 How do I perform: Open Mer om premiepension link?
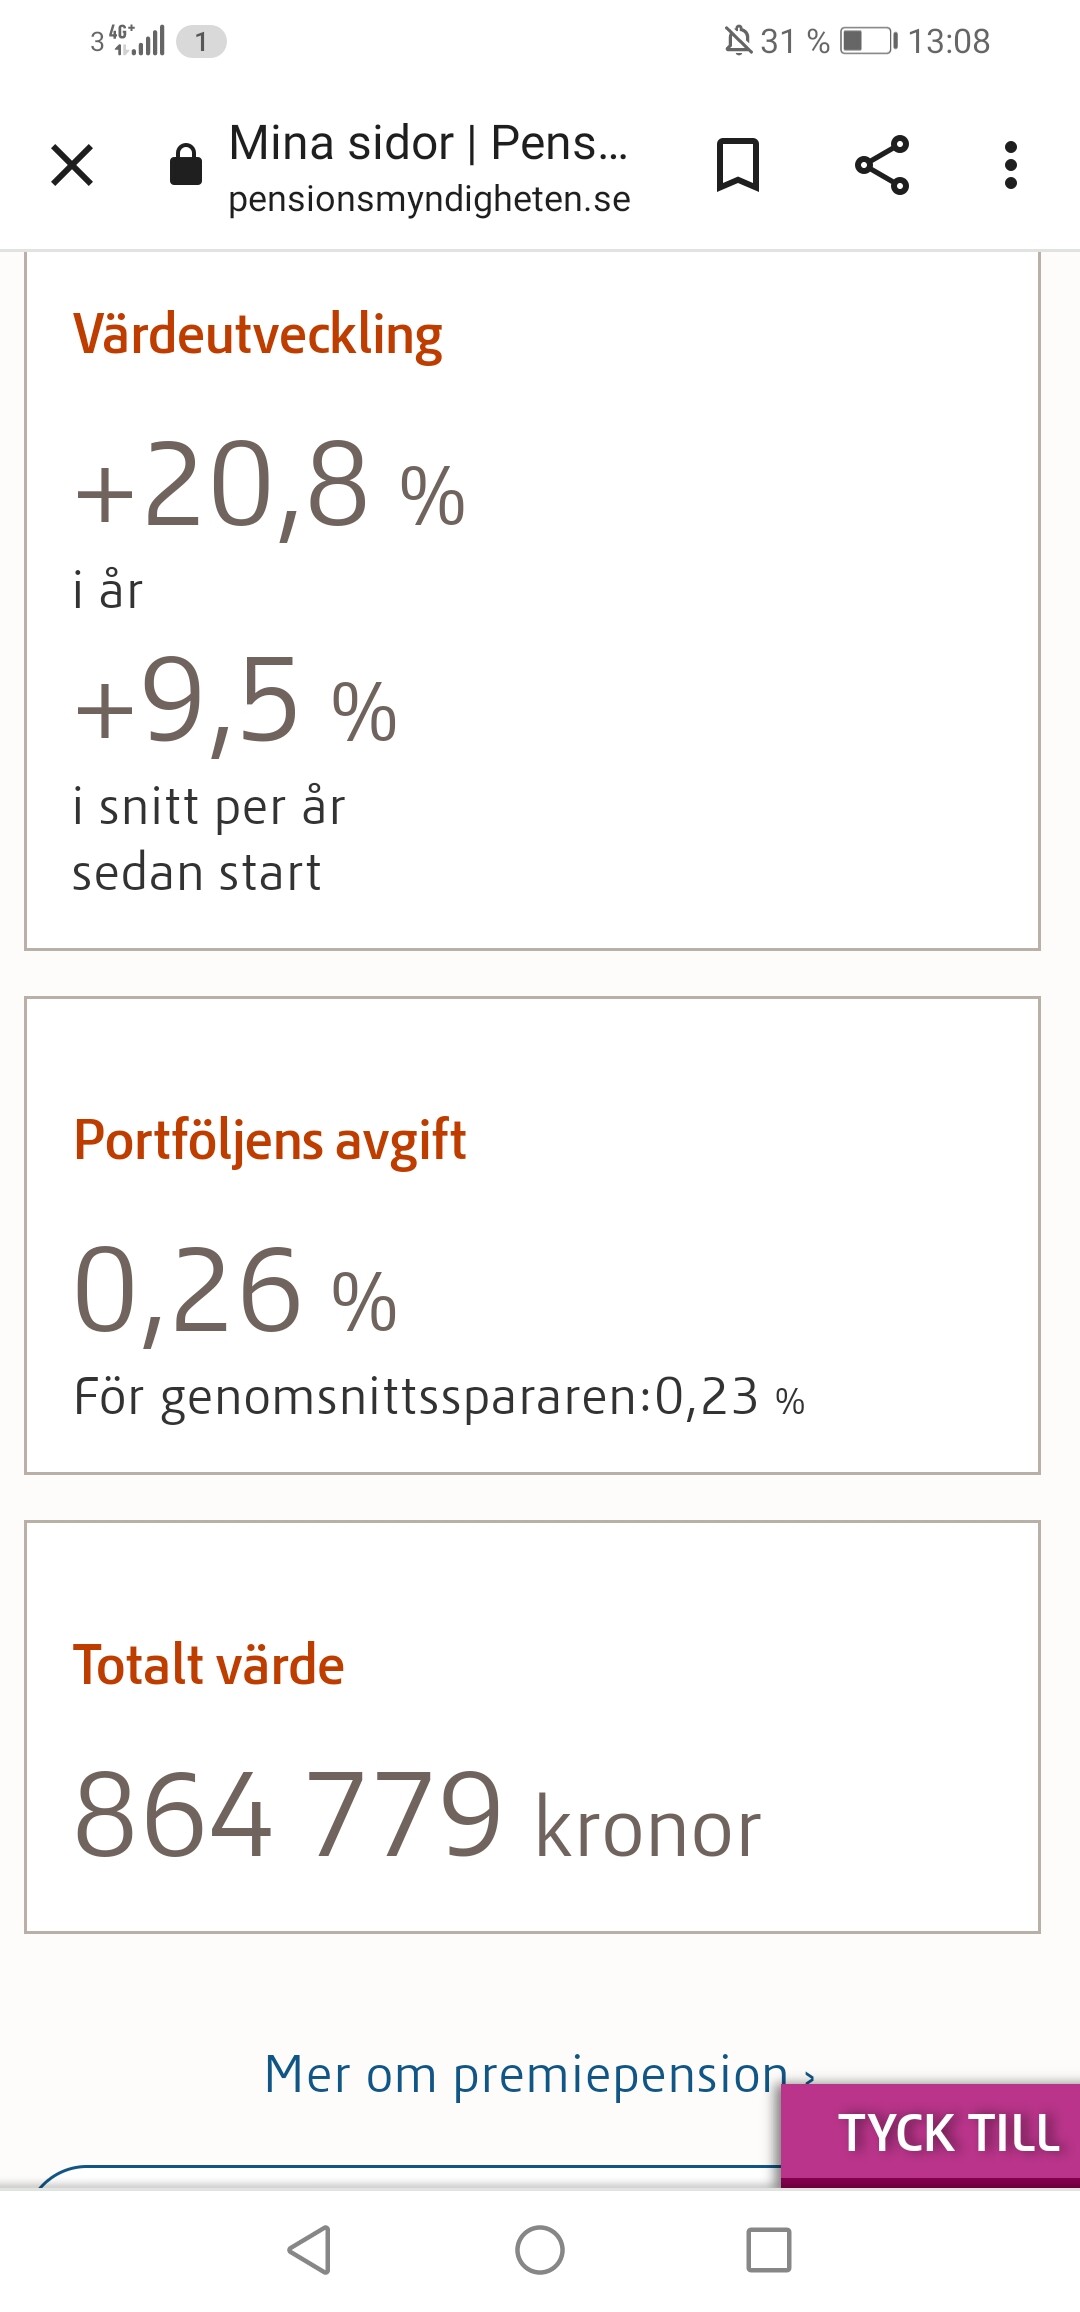pos(525,2074)
